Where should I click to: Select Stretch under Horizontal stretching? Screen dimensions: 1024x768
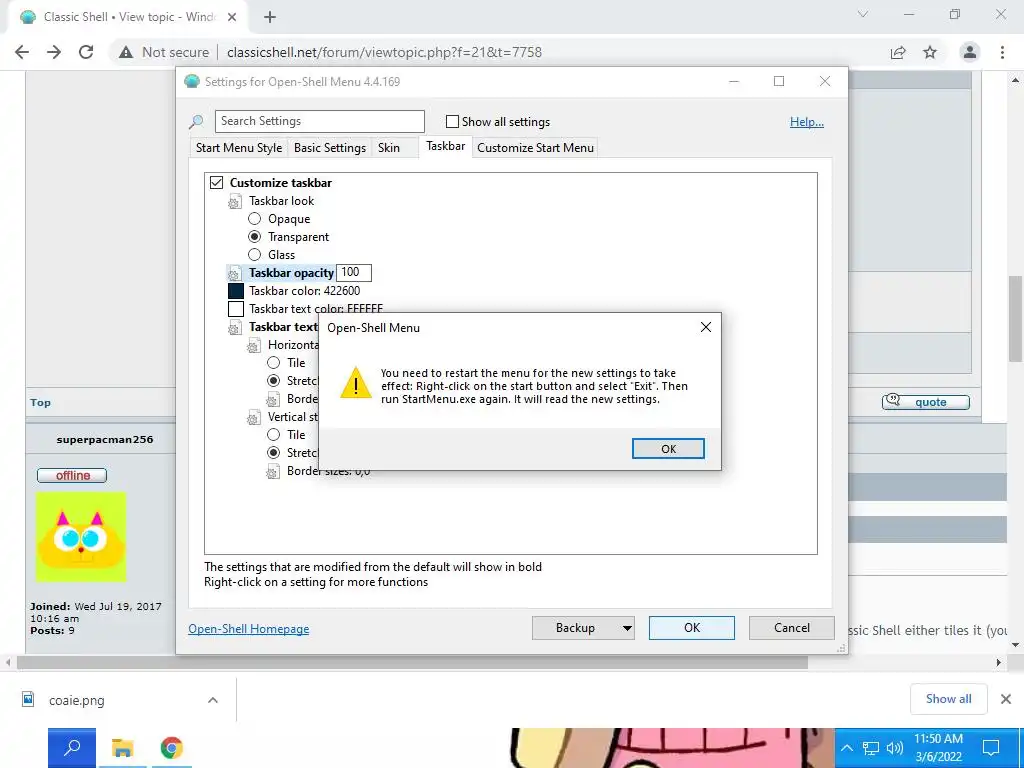(x=274, y=380)
